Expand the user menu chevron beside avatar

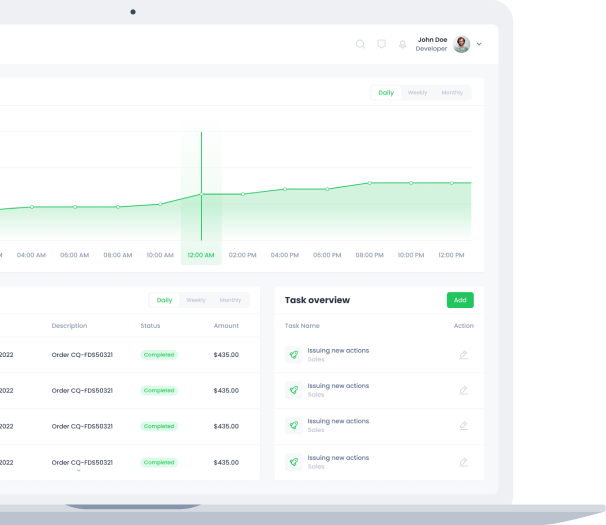[479, 44]
